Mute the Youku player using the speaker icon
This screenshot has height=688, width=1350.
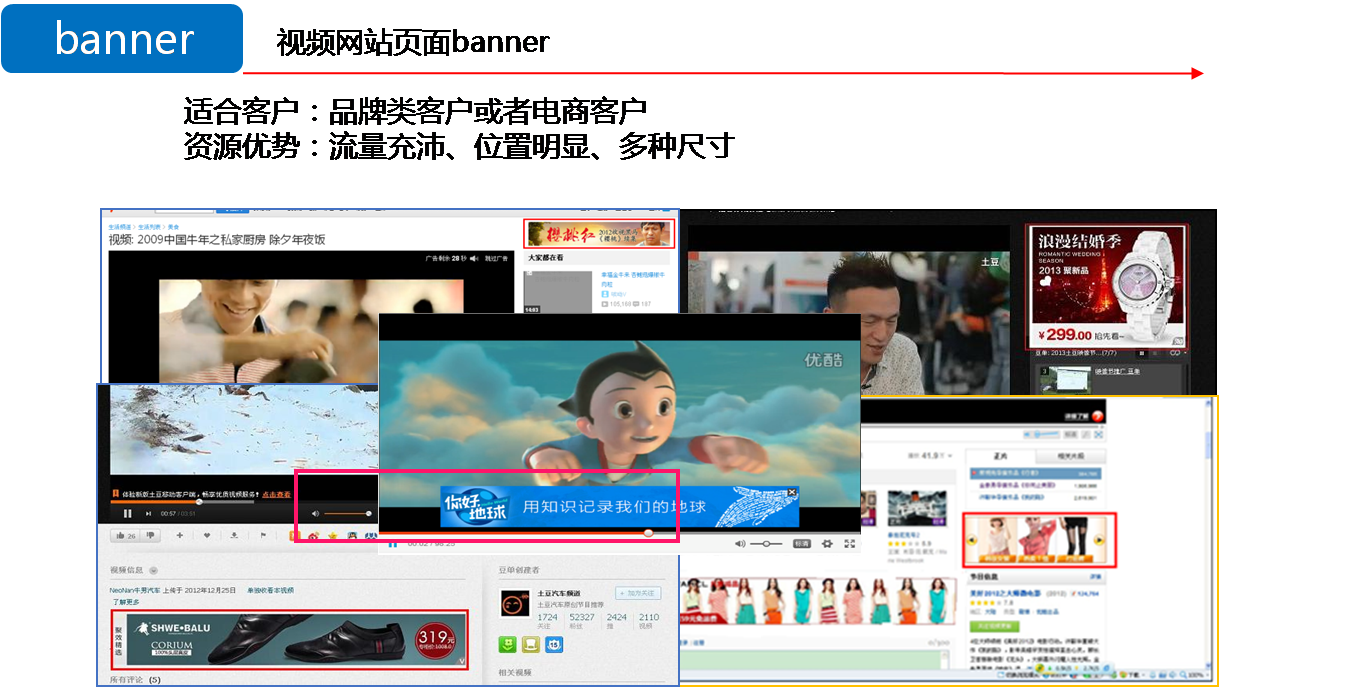[x=740, y=544]
